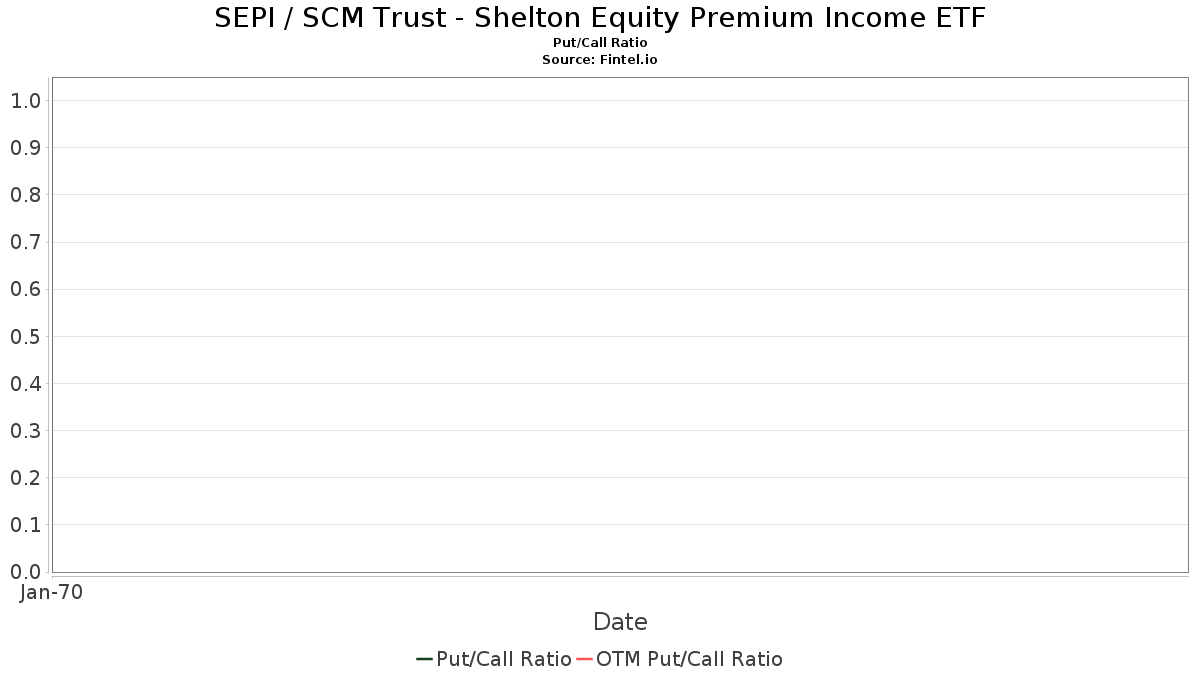Click the Put/Call Ratio subtitle under the title
Image resolution: width=1200 pixels, height=675 pixels.
click(600, 43)
